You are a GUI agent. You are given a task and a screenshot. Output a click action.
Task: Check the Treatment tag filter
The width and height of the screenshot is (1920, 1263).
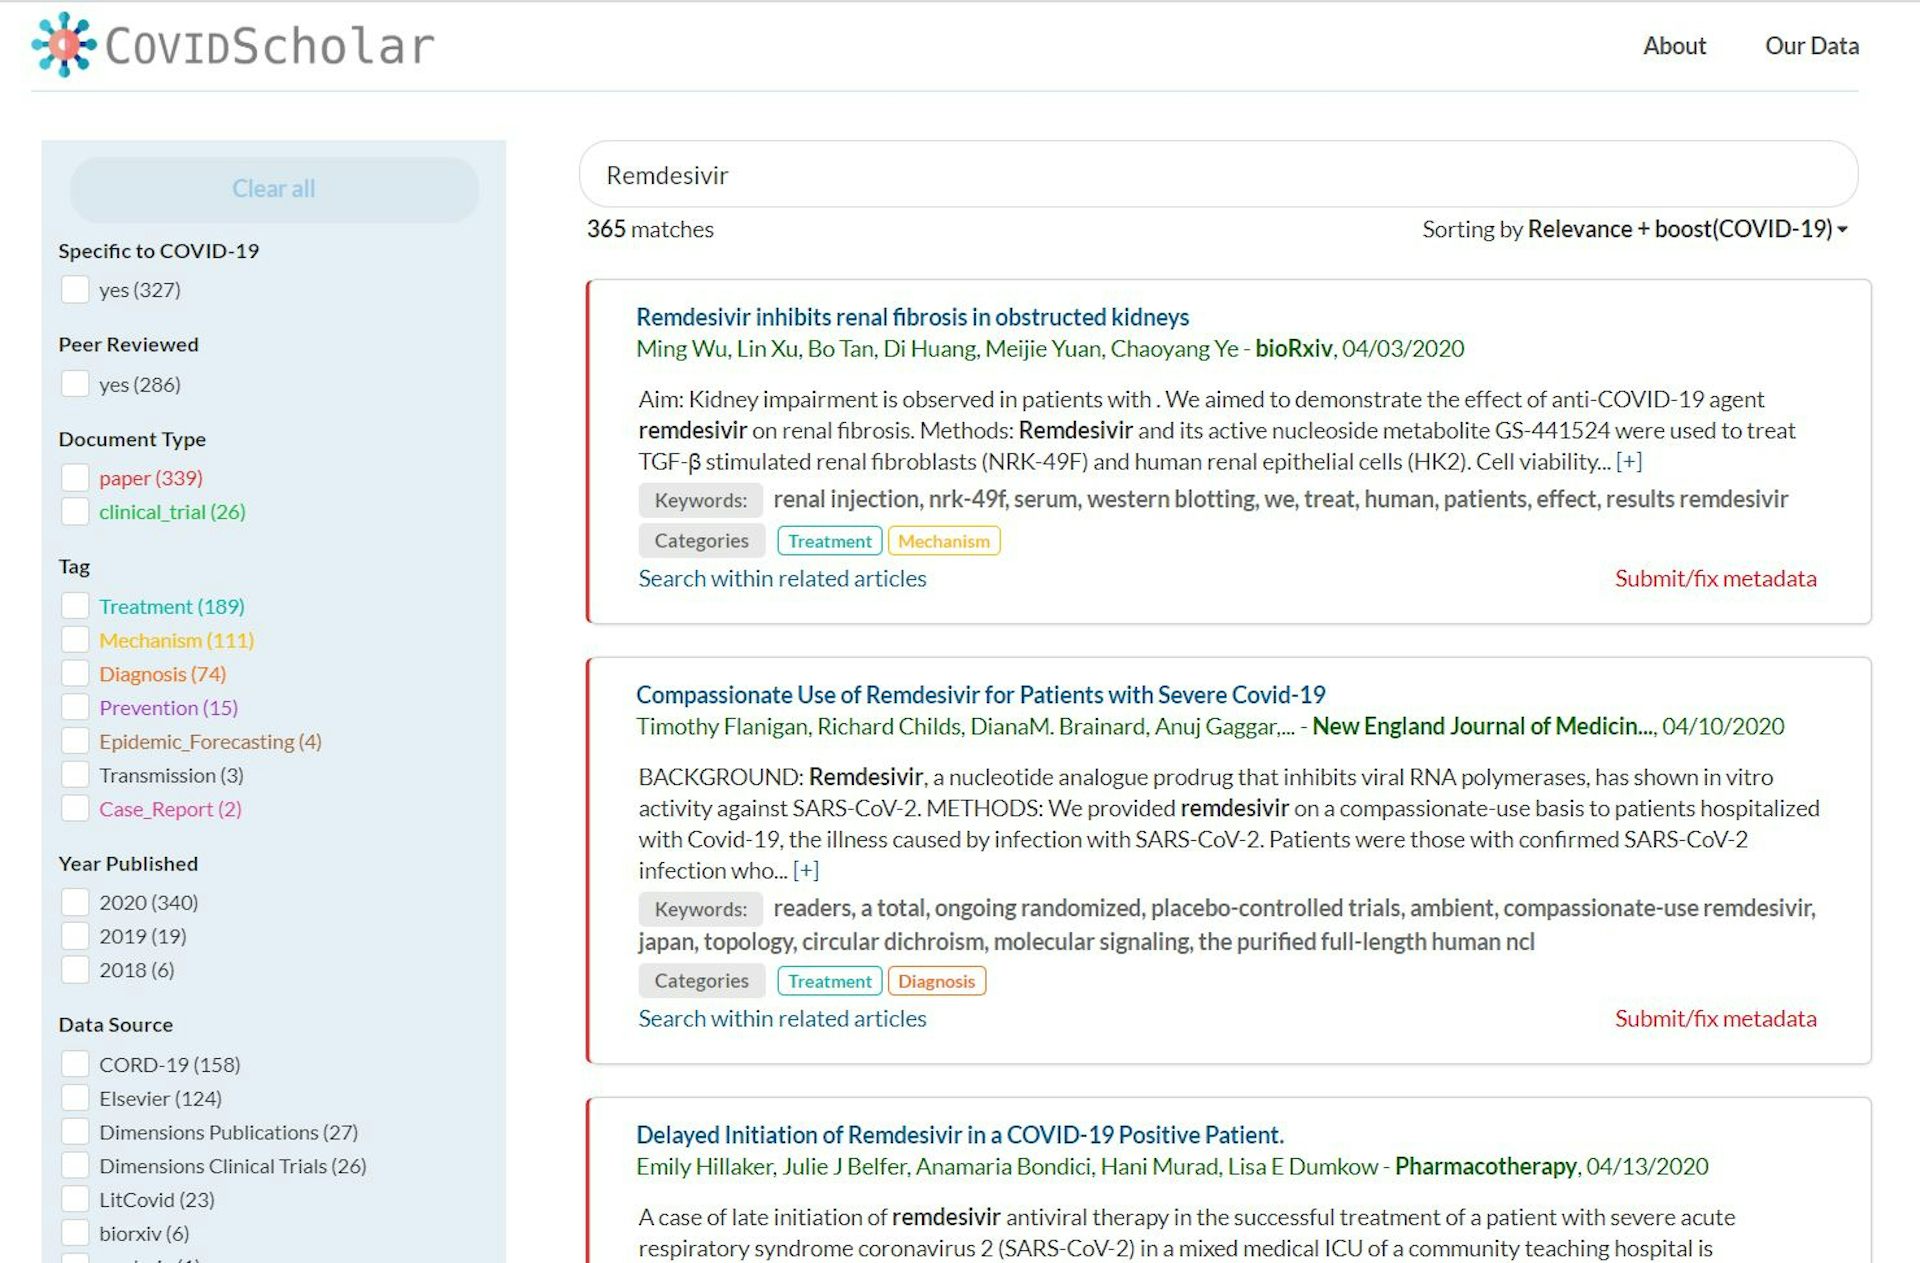[75, 606]
